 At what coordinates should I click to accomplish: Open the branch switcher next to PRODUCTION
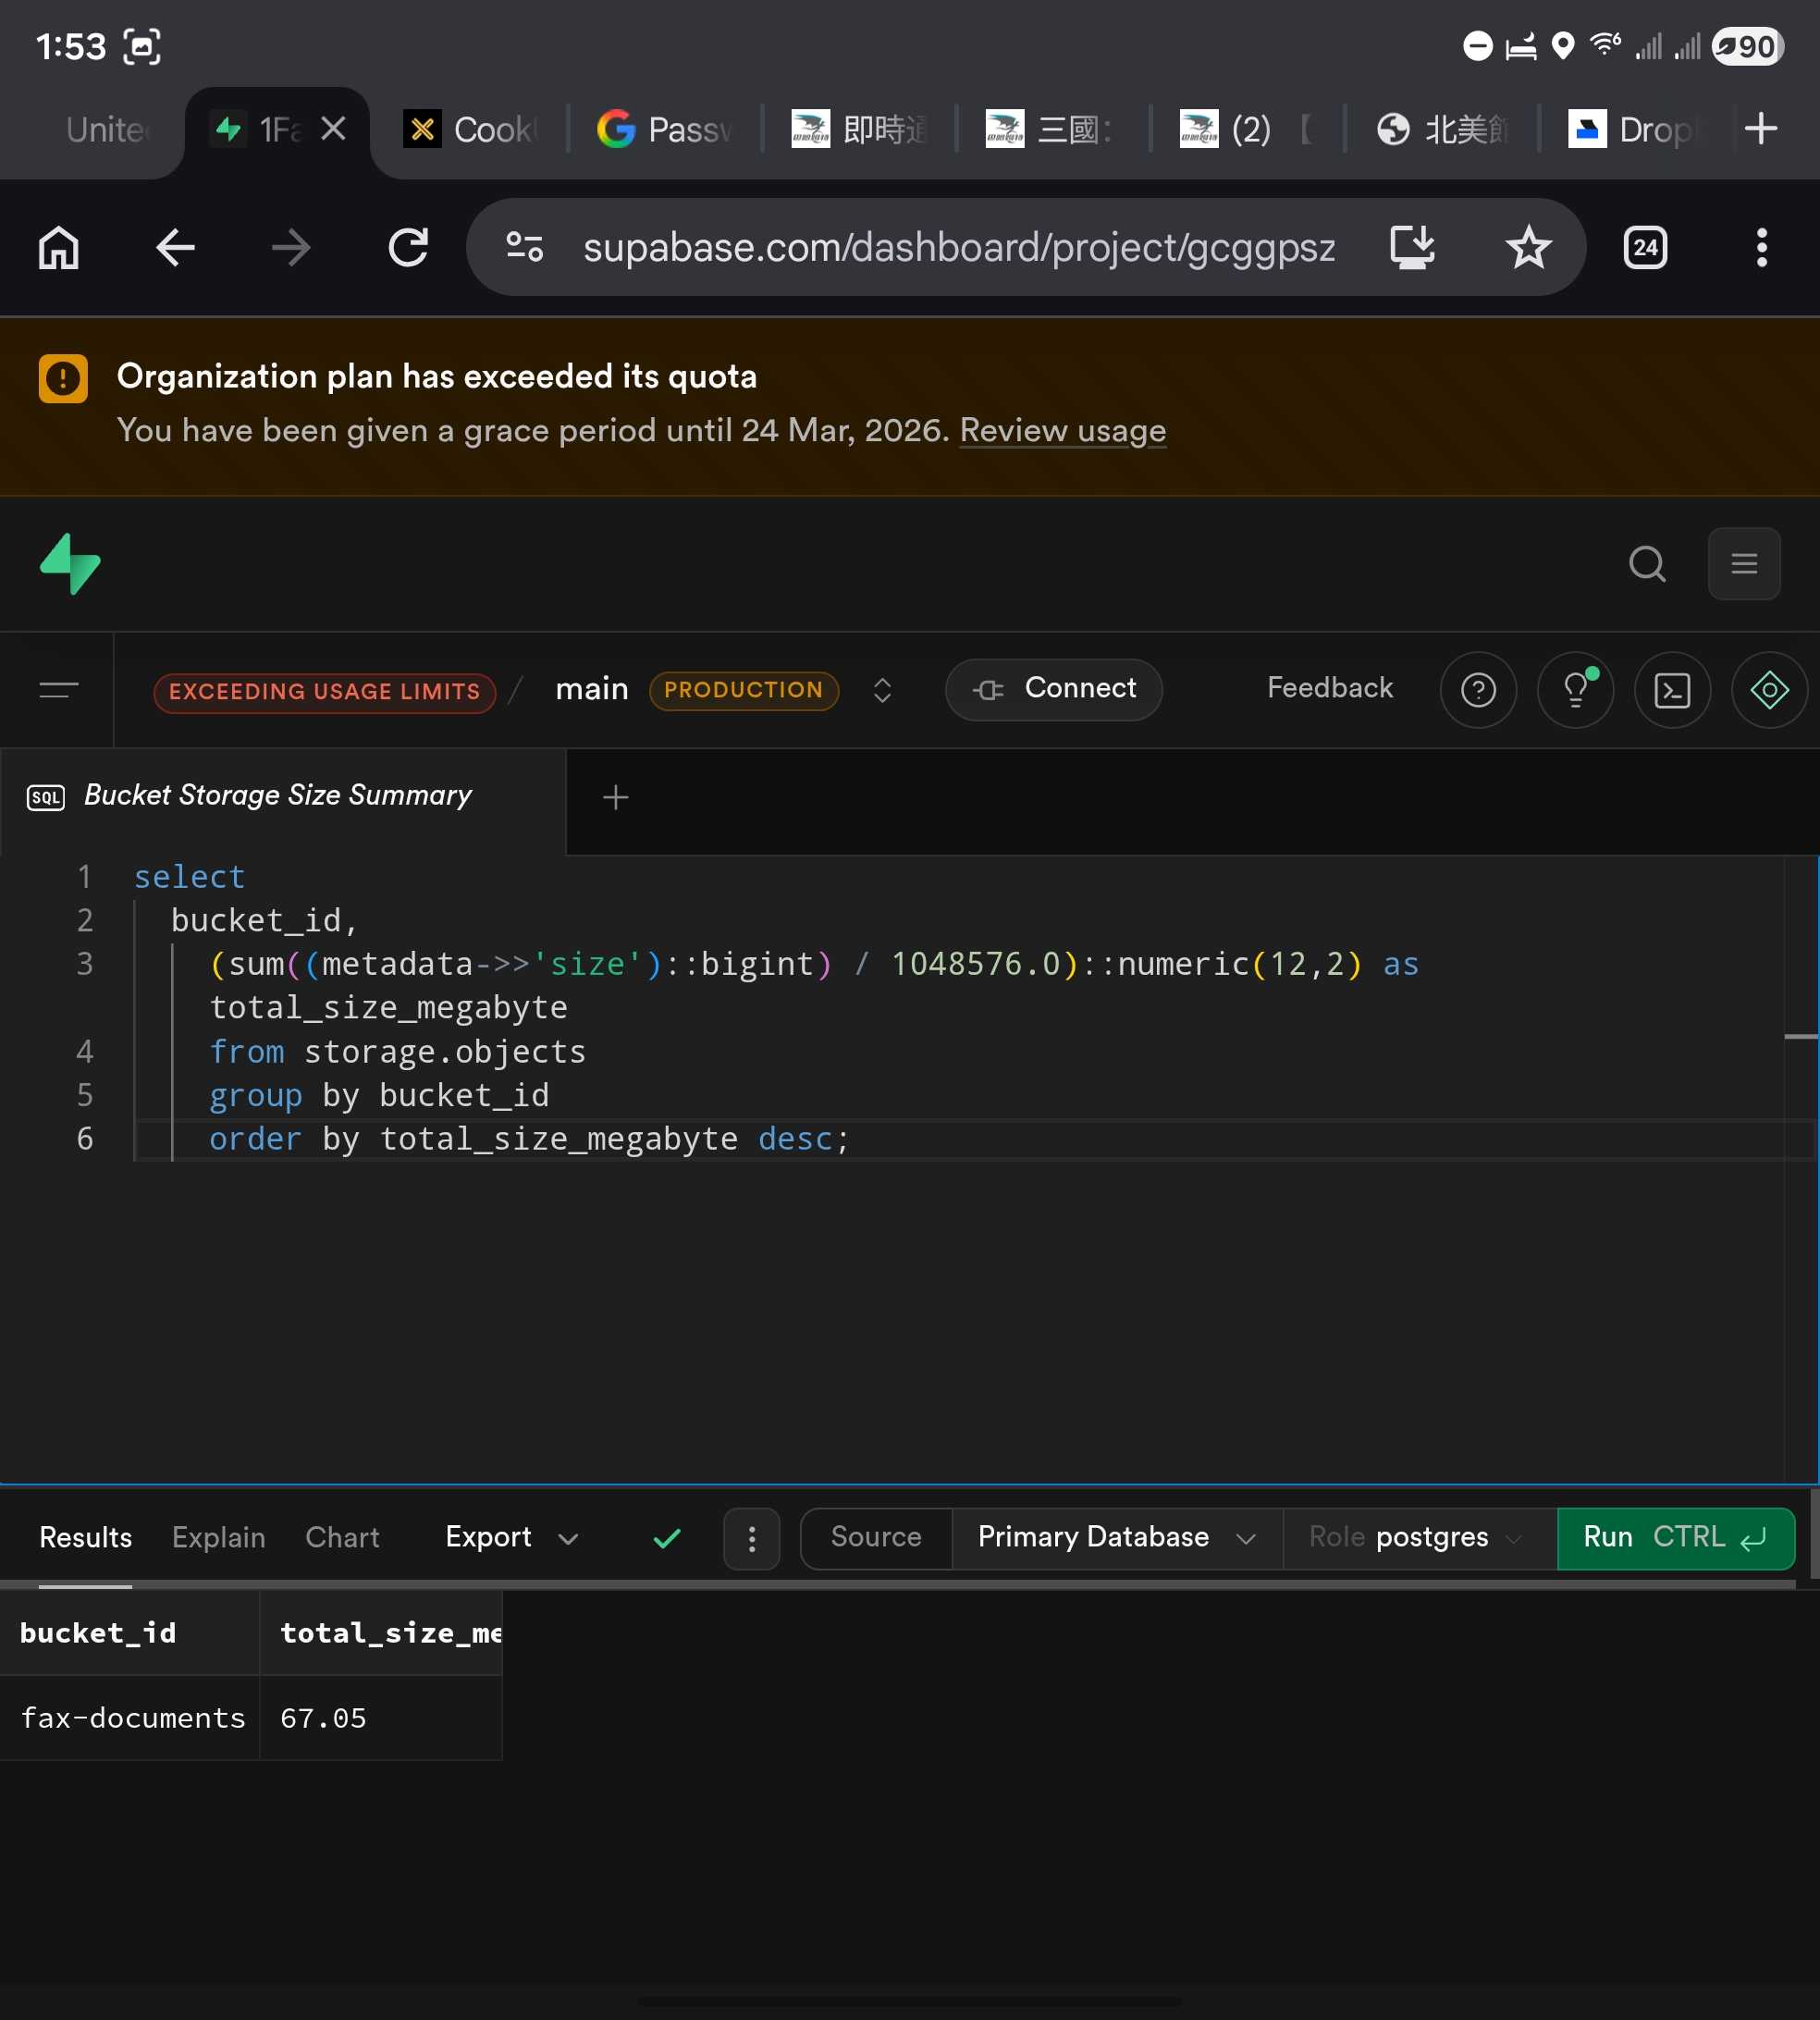point(882,690)
